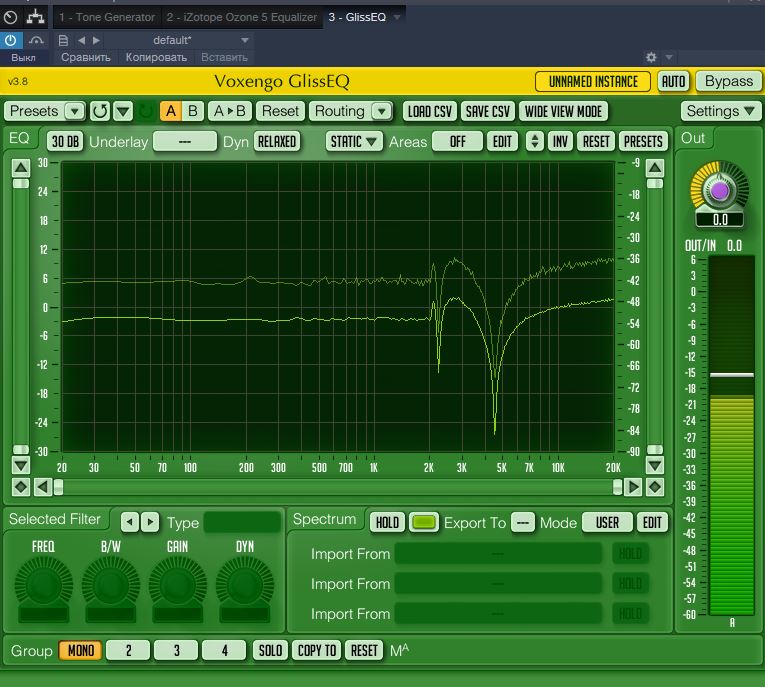Change the Dyn RELAXED mode selector
Screen dimensions: 765x687
click(x=277, y=141)
